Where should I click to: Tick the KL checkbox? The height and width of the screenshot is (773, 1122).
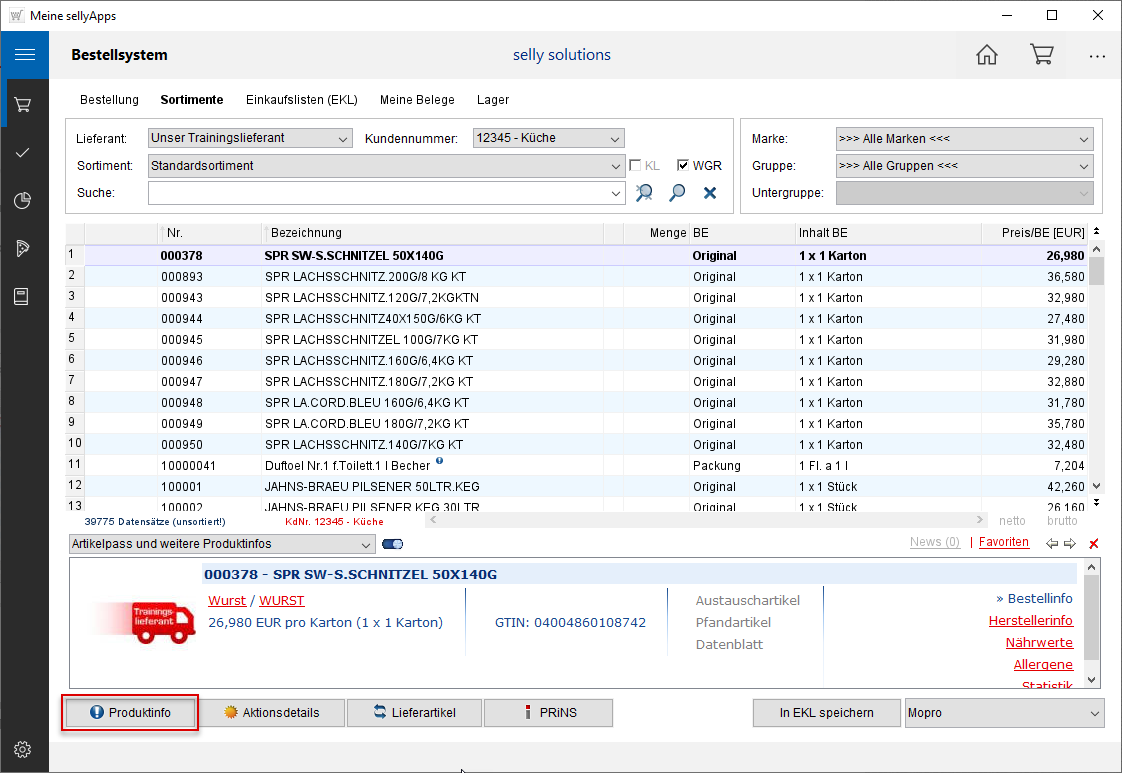coord(636,166)
